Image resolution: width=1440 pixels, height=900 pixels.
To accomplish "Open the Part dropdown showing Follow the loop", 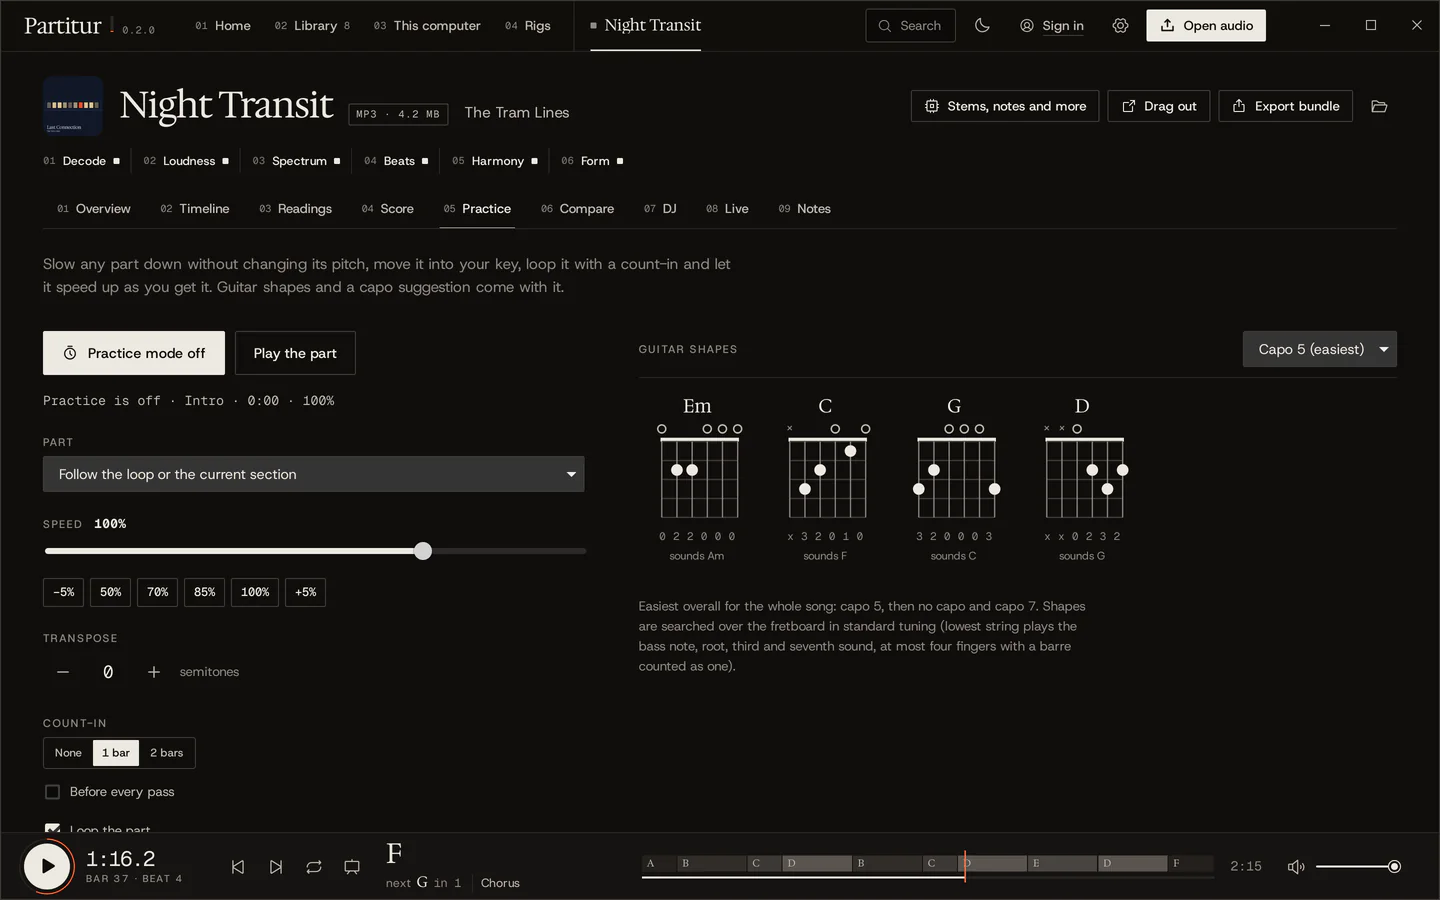I will (x=314, y=474).
